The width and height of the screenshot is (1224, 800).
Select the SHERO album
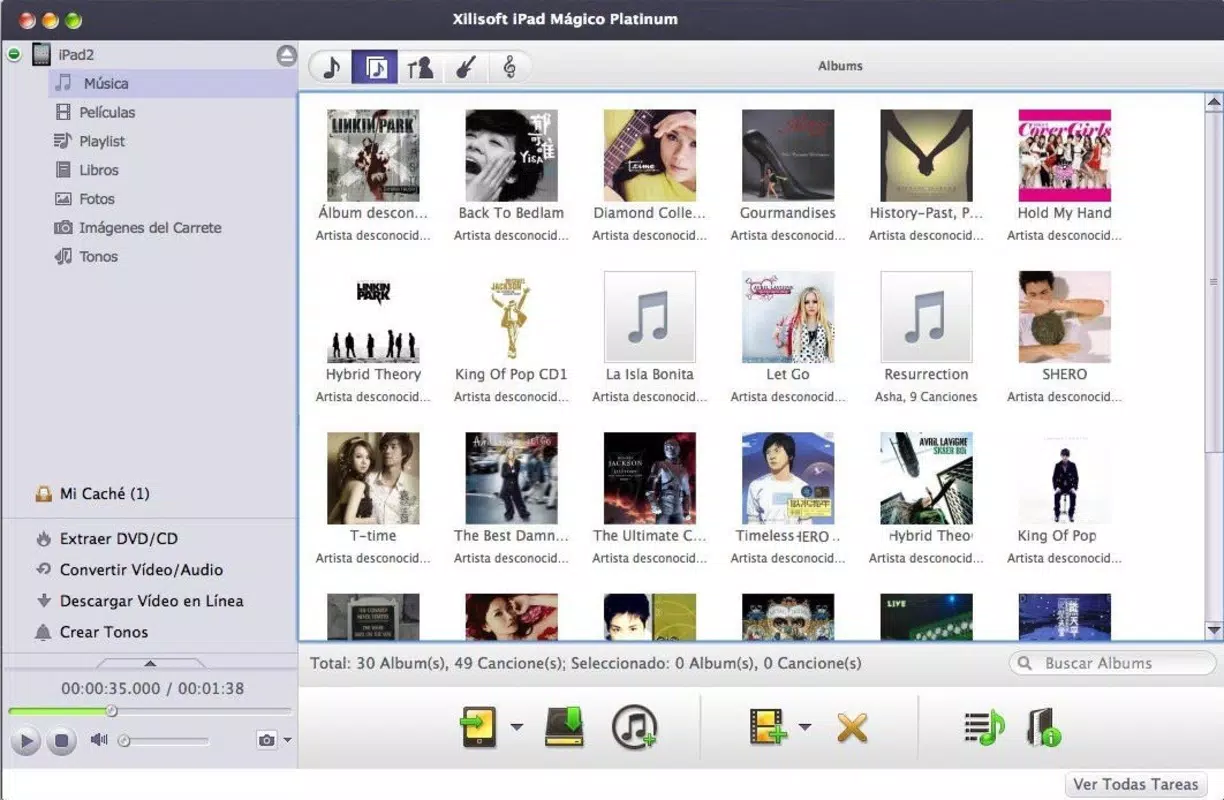1064,317
